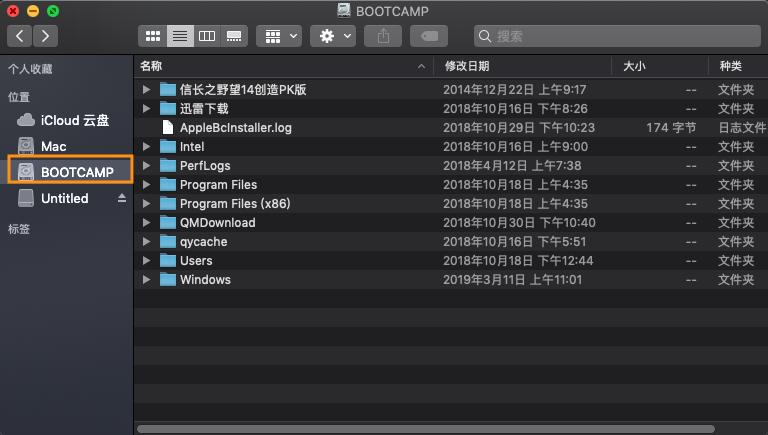This screenshot has height=435, width=768.
Task: Sort by the 修改日期 column header
Action: coord(523,66)
